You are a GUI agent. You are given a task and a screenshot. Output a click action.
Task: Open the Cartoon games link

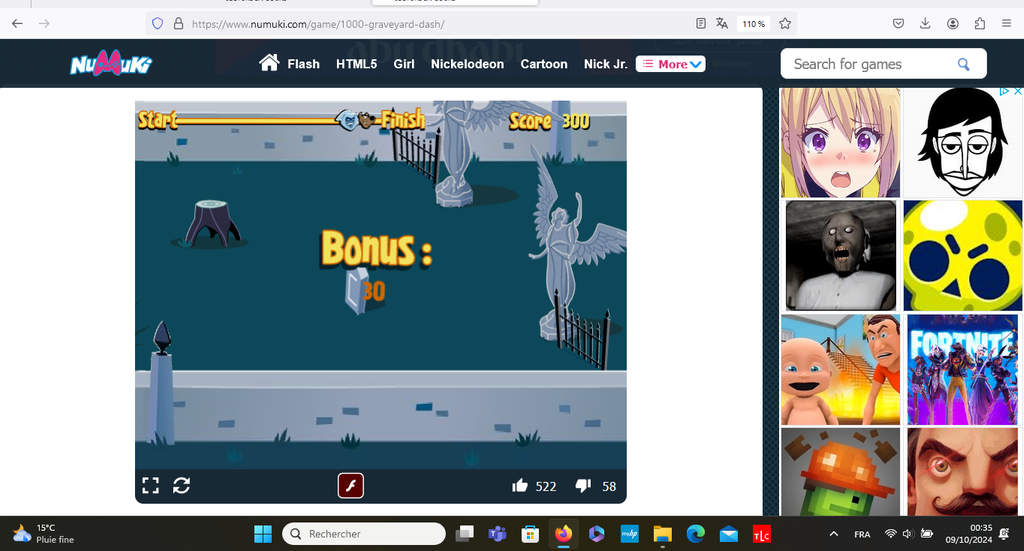[x=544, y=64]
